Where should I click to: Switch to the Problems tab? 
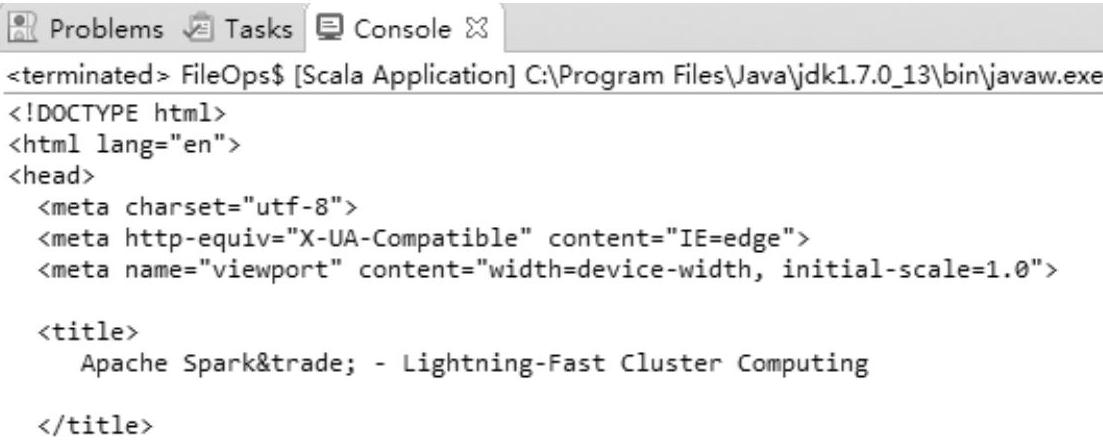pos(85,29)
